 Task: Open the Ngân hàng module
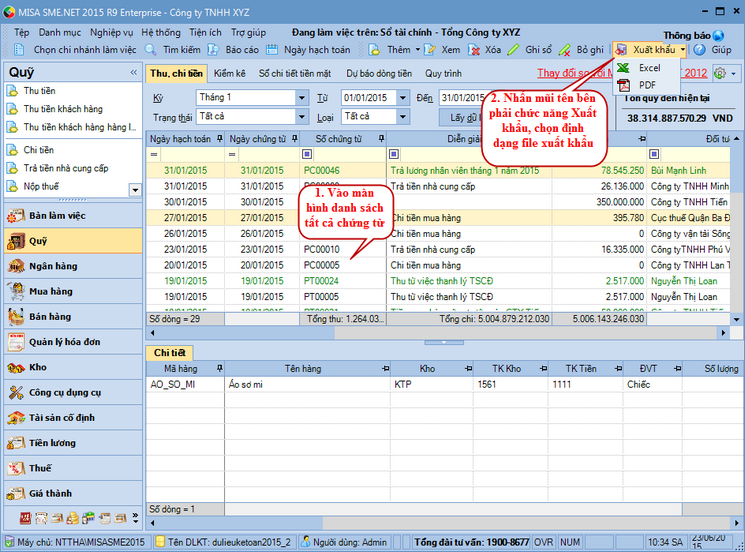pyautogui.click(x=73, y=266)
